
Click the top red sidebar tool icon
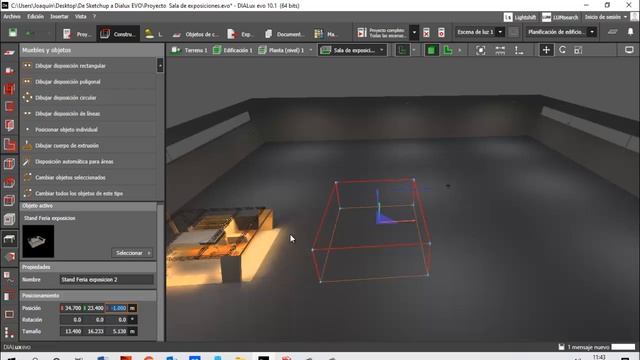[x=9, y=52]
